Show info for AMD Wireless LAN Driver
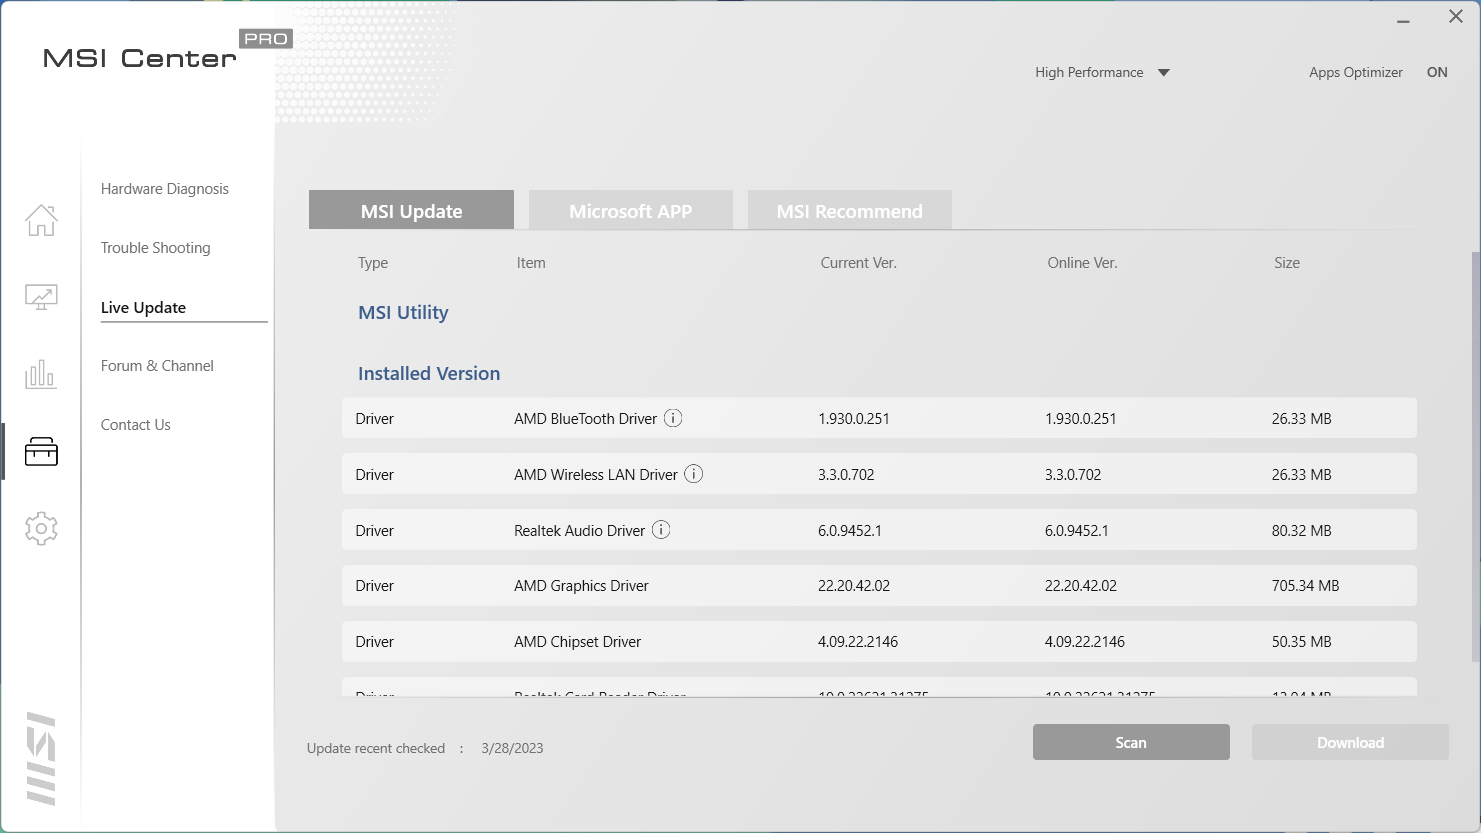1481x833 pixels. point(694,474)
